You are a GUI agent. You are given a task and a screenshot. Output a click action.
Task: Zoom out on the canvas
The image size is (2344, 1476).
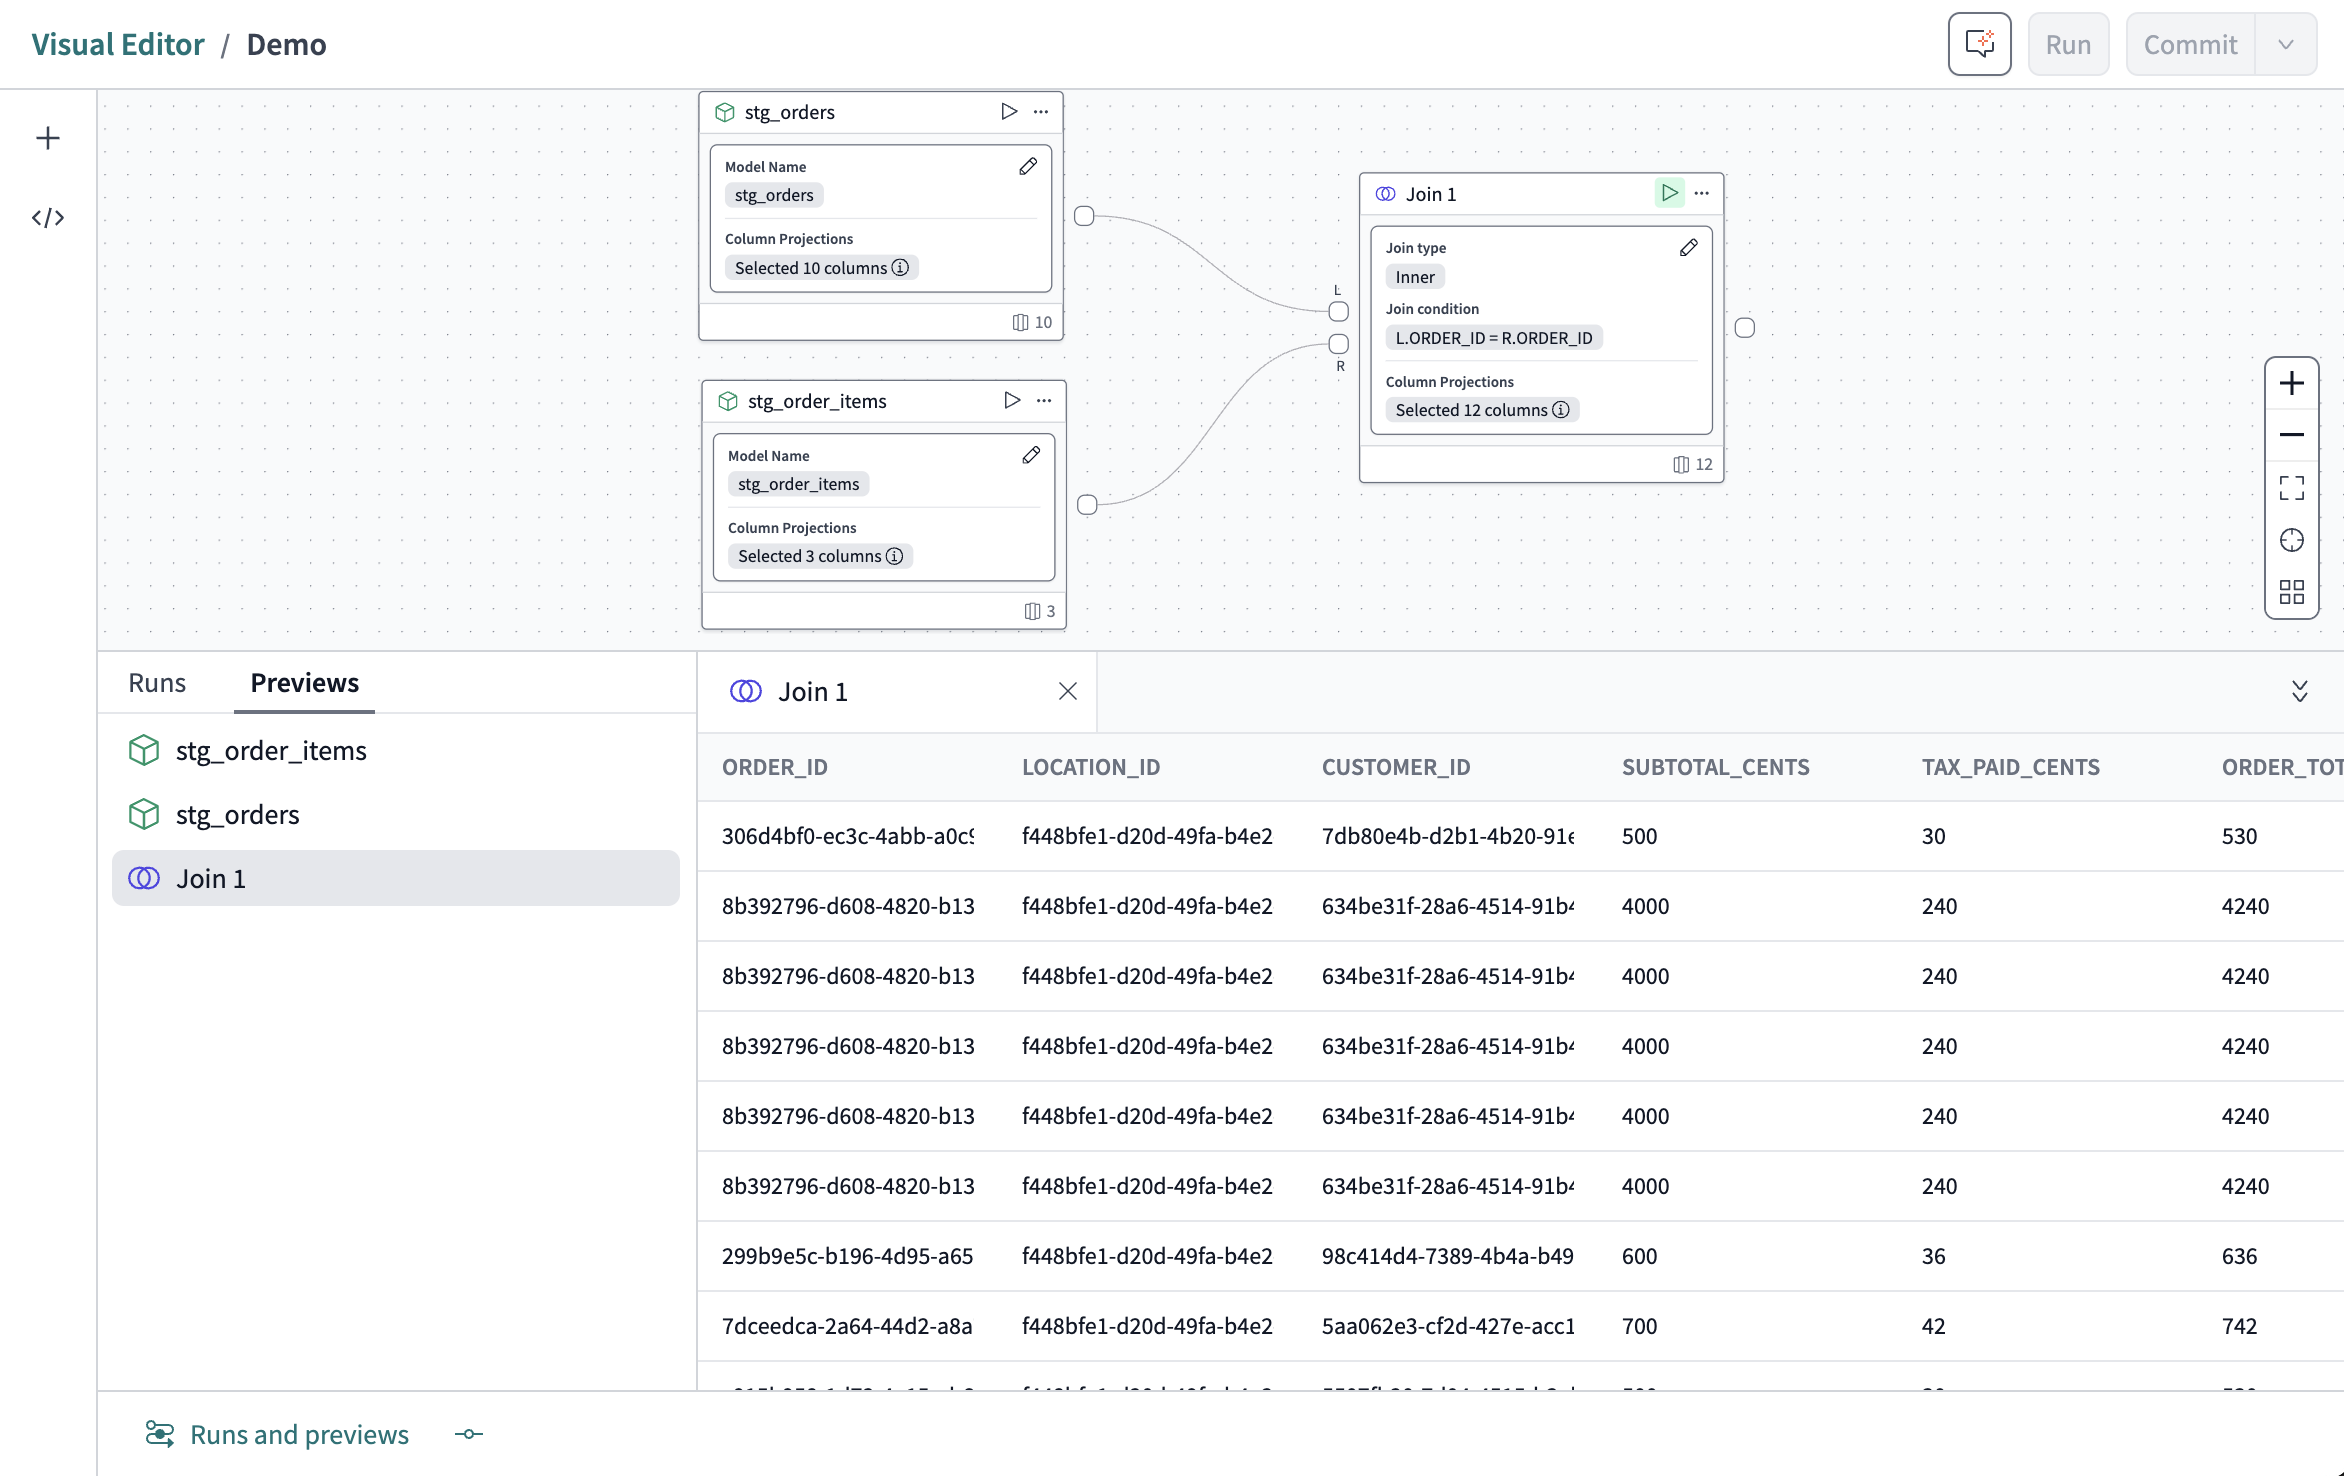[x=2292, y=434]
